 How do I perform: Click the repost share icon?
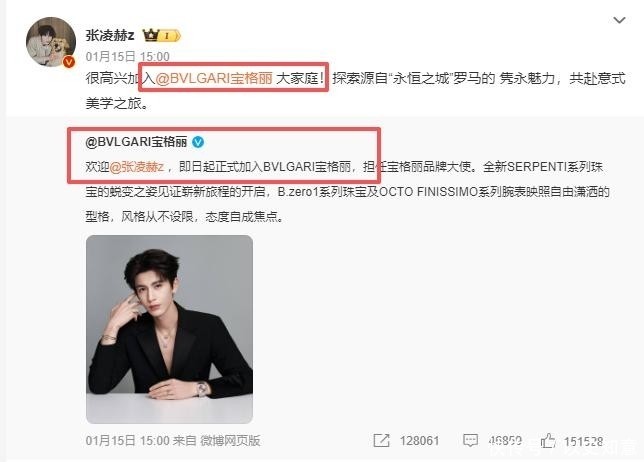(x=381, y=441)
